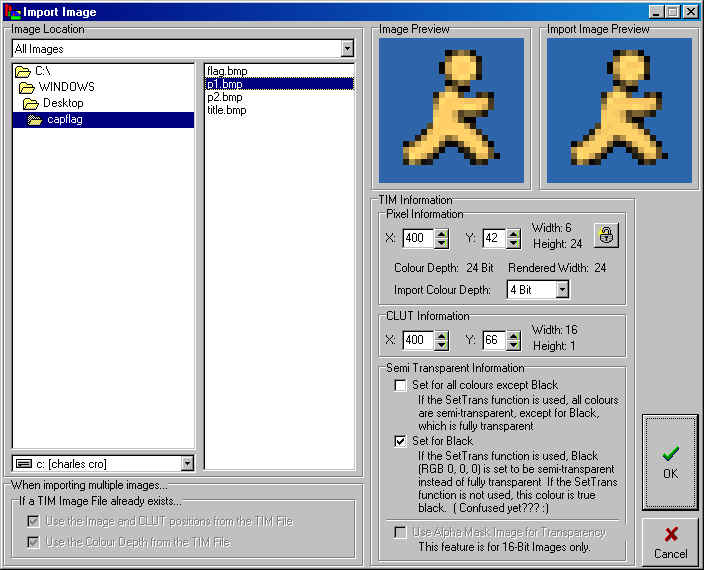
Task: Select p1.bmp in the file list
Action: (280, 84)
